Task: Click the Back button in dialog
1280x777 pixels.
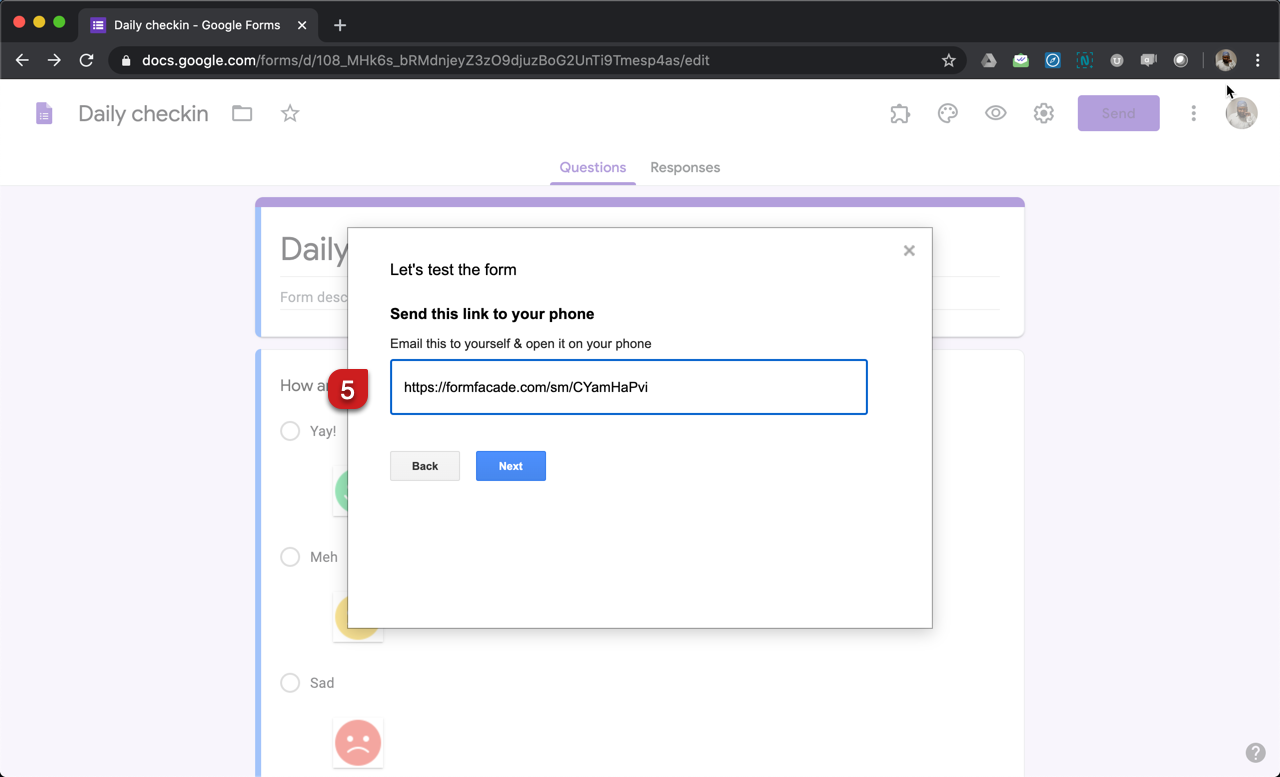Action: coord(425,466)
